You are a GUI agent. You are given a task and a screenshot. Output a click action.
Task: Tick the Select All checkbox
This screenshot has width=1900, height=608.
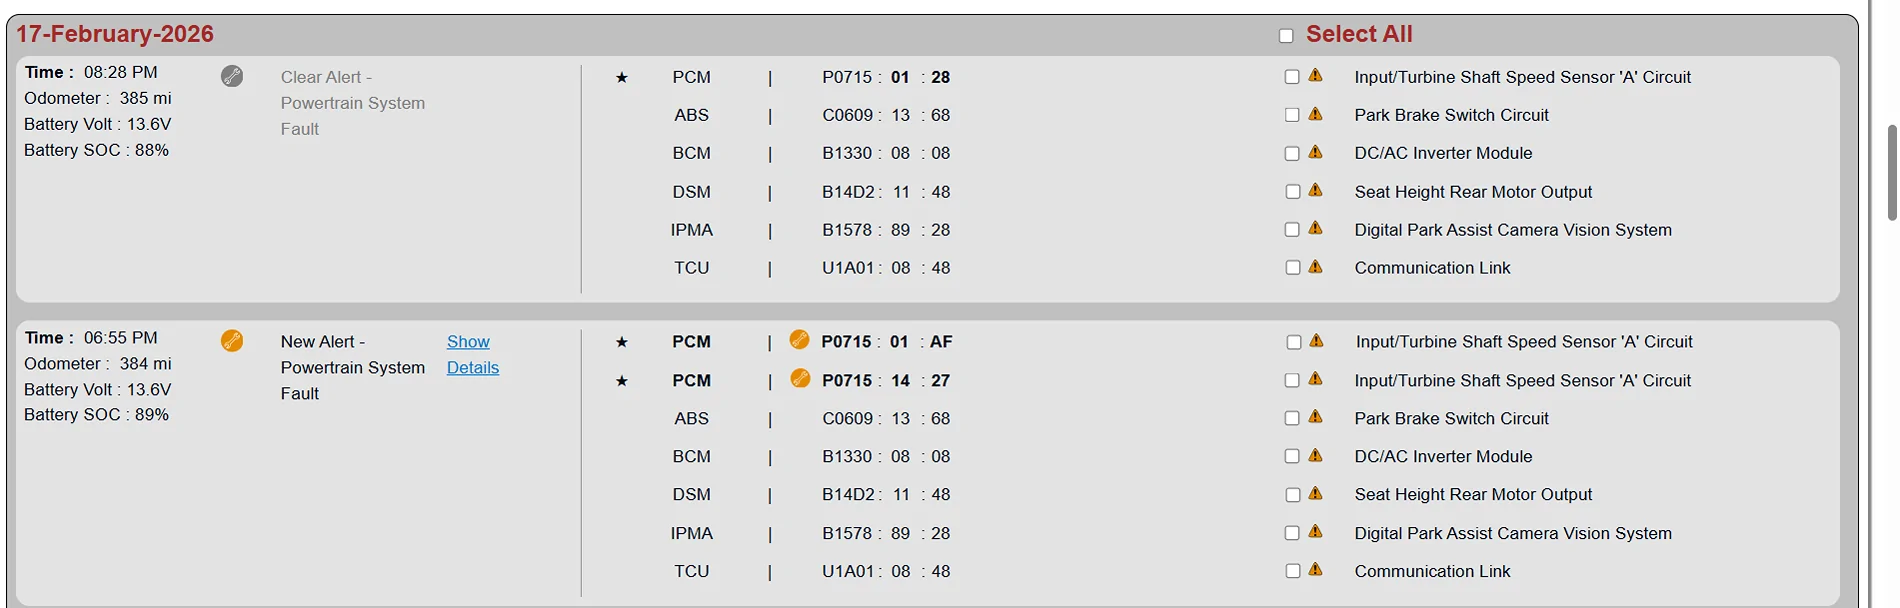[1286, 36]
